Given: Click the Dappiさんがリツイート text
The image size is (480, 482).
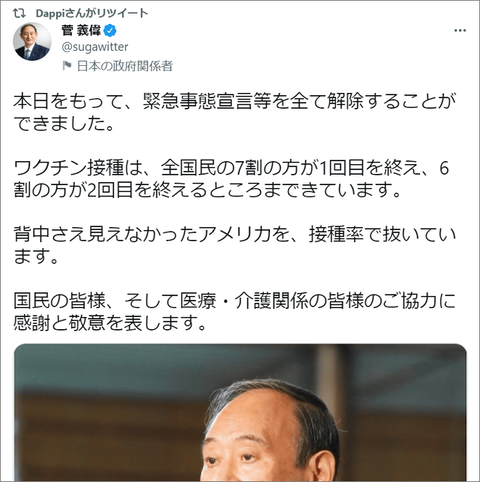Looking at the screenshot, I should 92,13.
